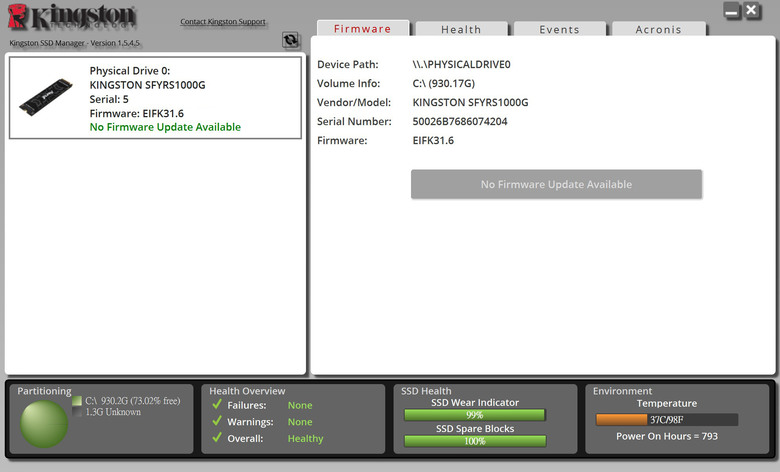Click the Vendor/Model value KINGSTON SFYRS1000G
The width and height of the screenshot is (780, 472).
click(x=470, y=102)
